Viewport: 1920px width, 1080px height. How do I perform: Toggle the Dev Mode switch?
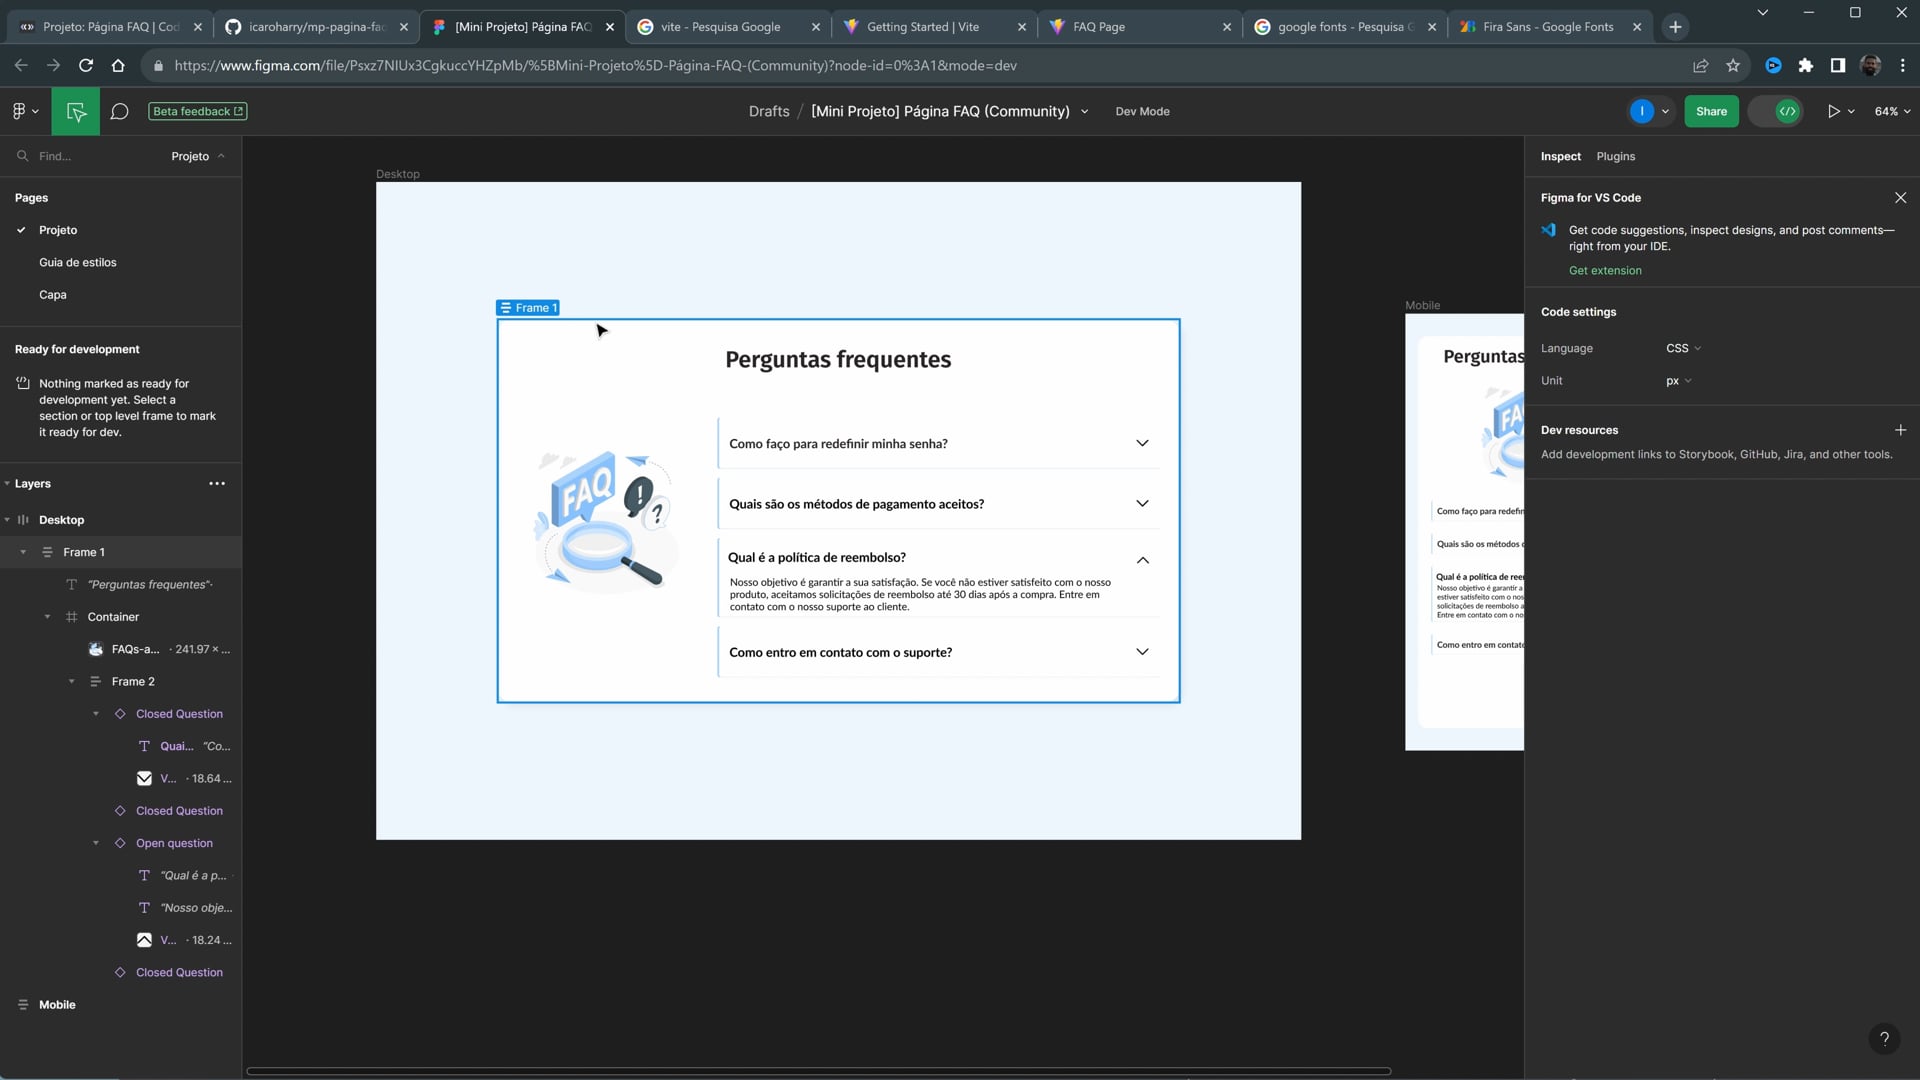[x=1777, y=111]
